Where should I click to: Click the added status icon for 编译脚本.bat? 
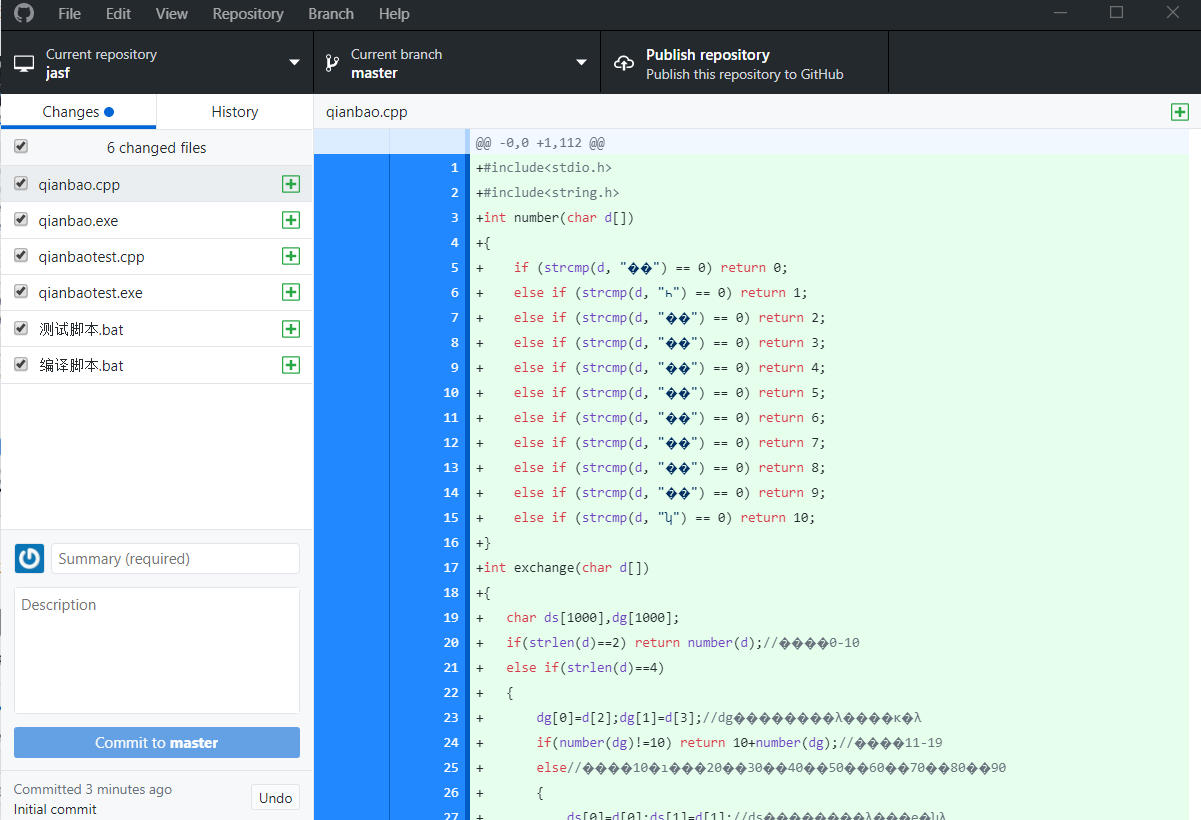291,365
